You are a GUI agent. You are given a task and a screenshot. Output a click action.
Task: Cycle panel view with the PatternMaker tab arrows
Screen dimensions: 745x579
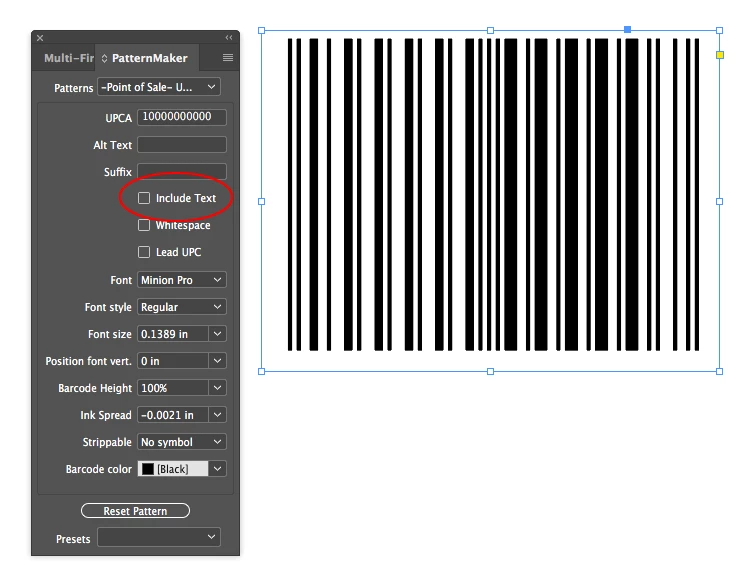pos(105,58)
